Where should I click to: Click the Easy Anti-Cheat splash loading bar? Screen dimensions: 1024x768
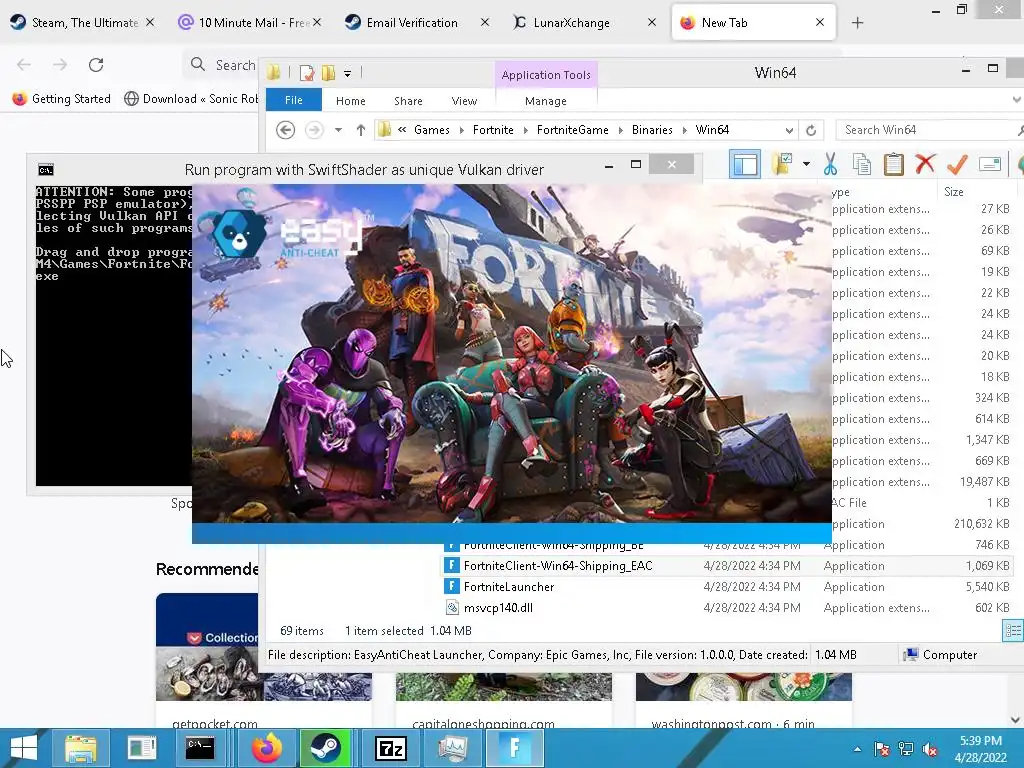pyautogui.click(x=511, y=533)
